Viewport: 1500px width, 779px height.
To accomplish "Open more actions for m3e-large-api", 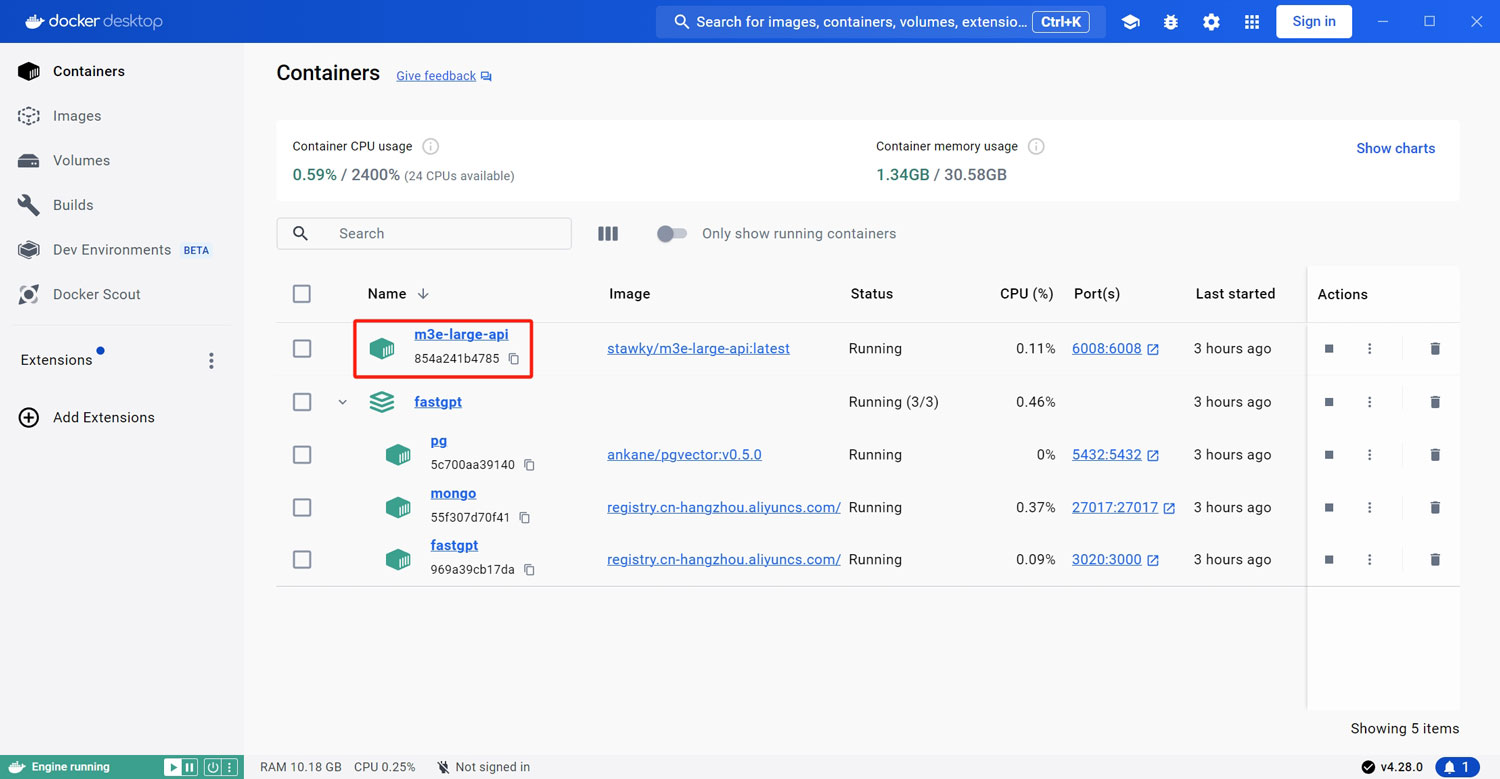I will 1370,349.
